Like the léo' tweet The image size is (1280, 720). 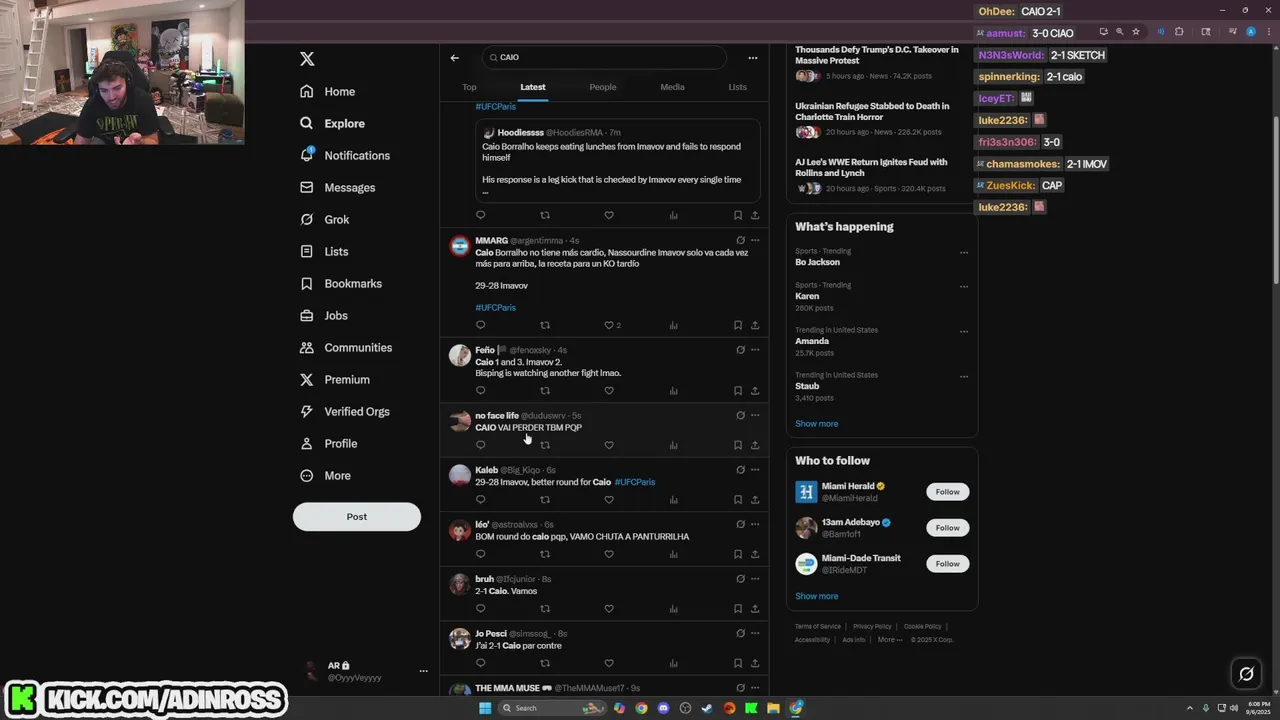pos(609,554)
